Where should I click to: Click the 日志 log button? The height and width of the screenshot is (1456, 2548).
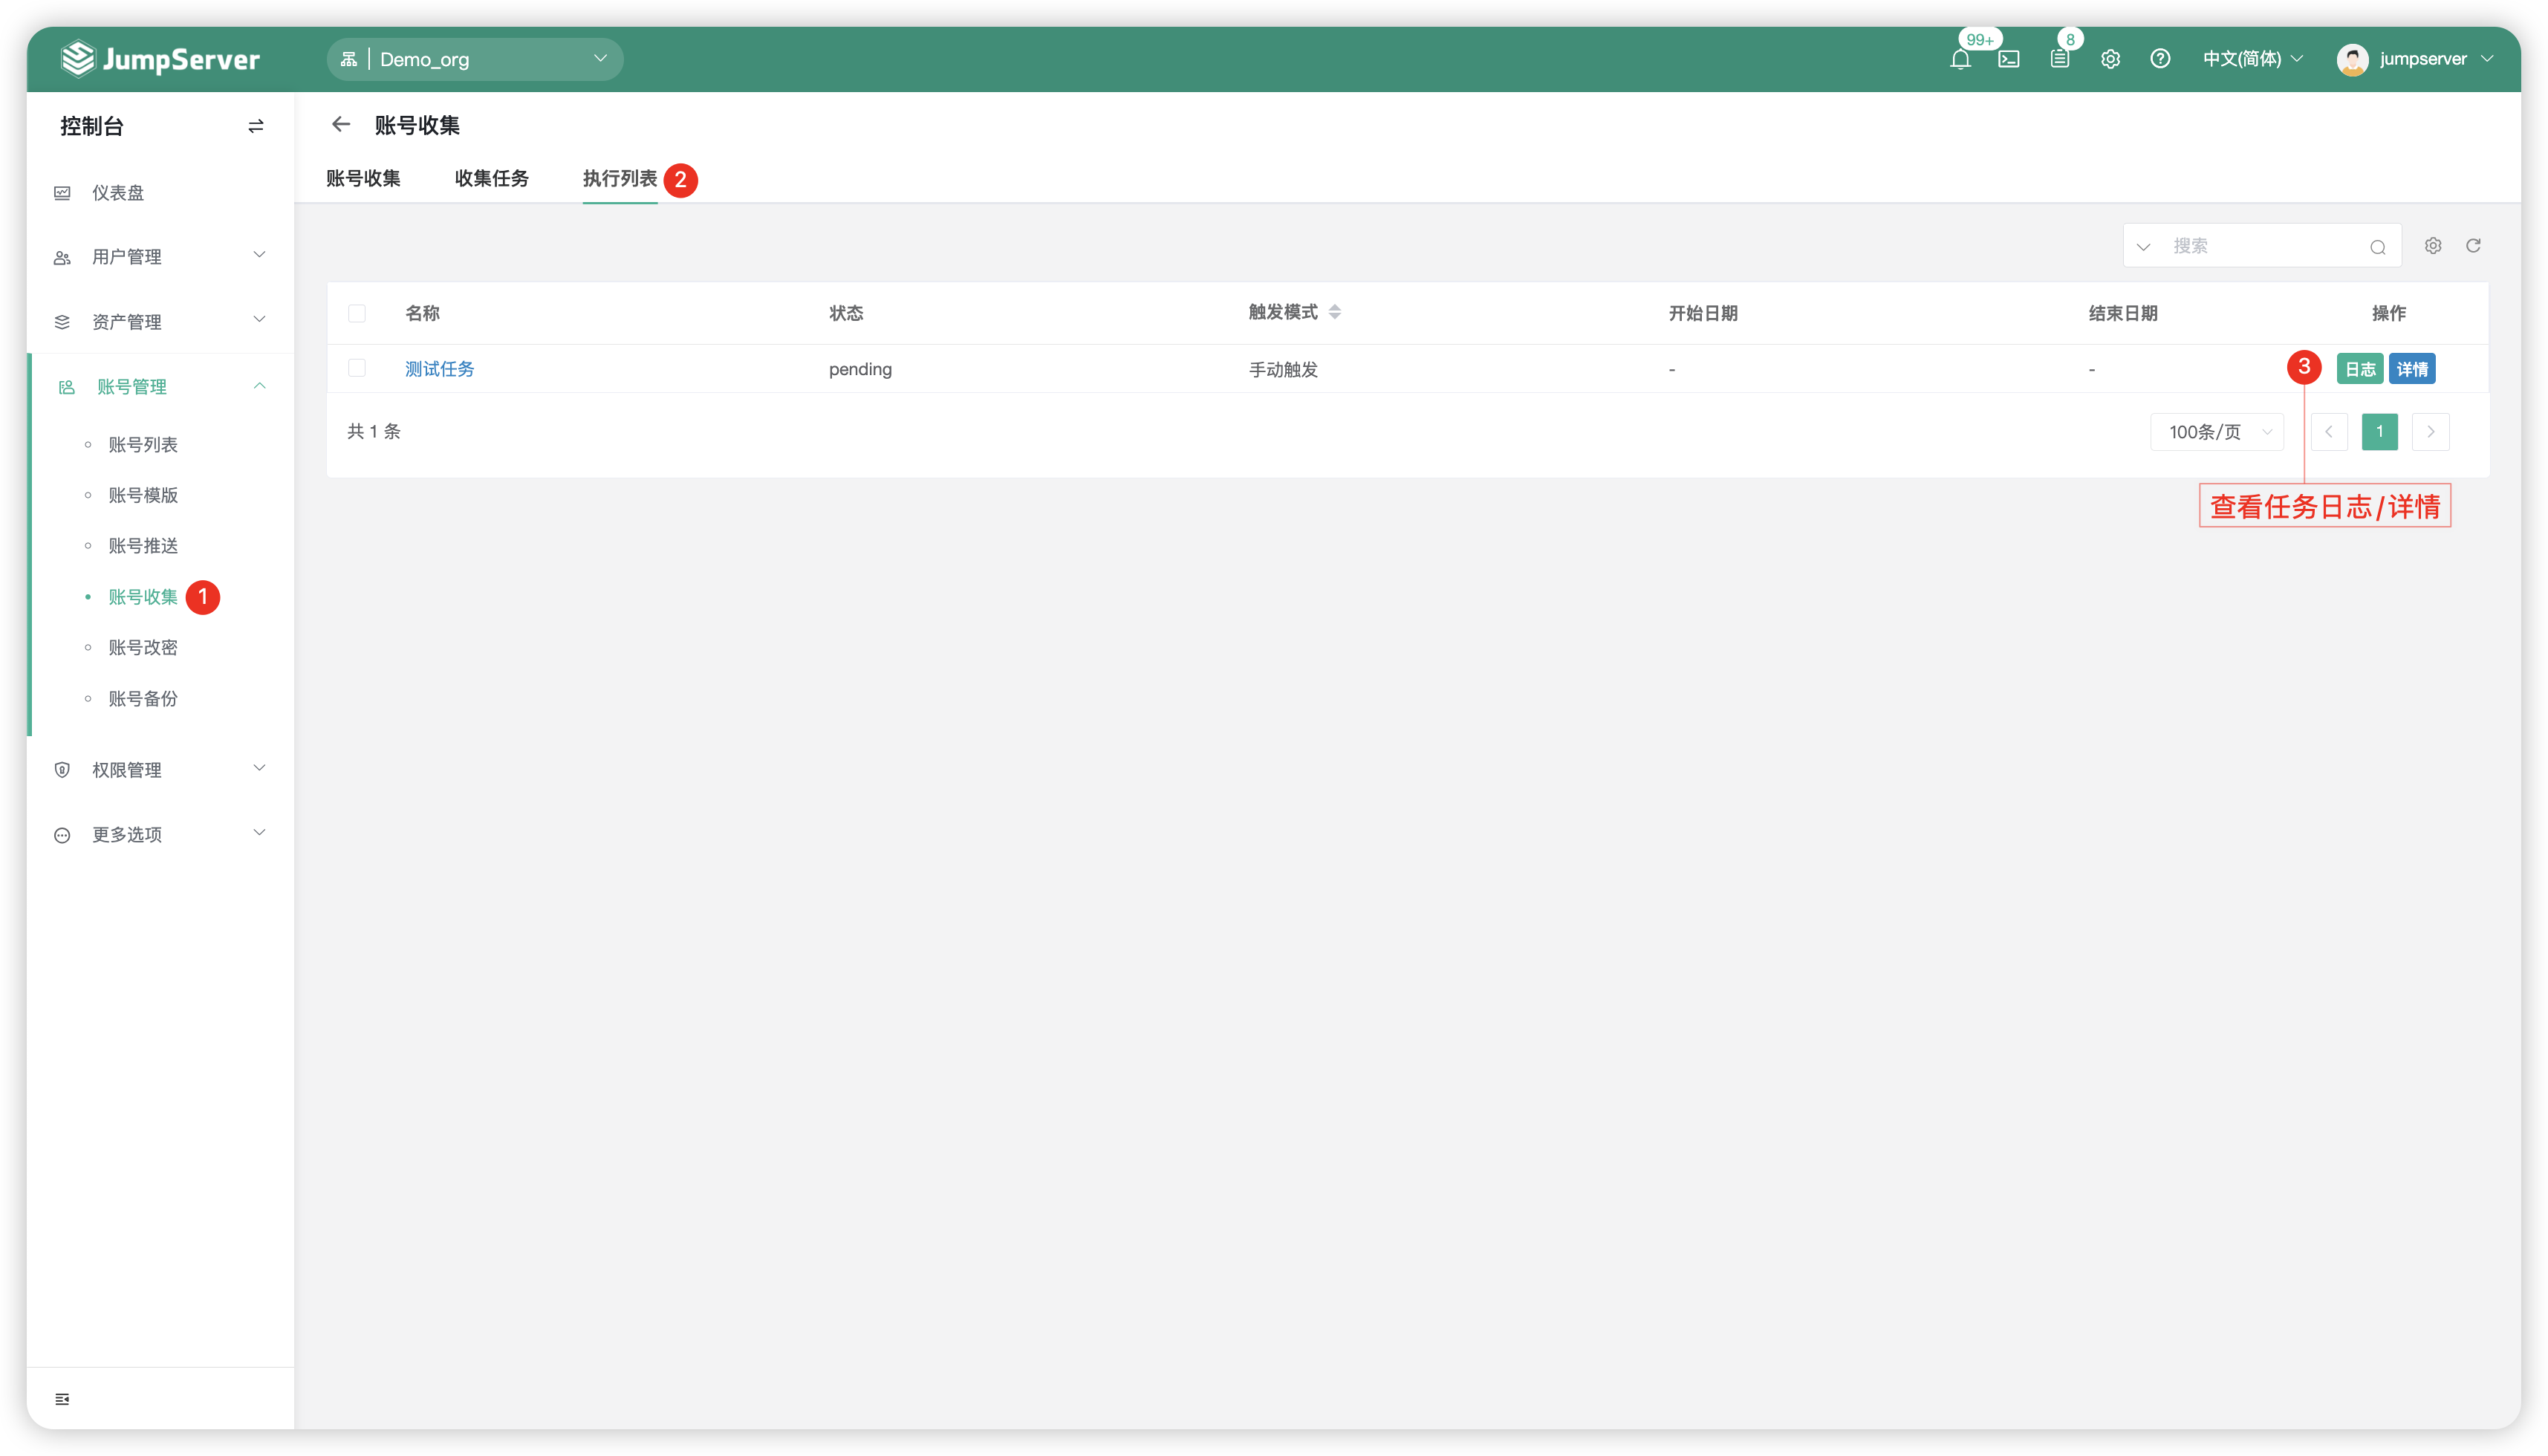click(x=2360, y=369)
